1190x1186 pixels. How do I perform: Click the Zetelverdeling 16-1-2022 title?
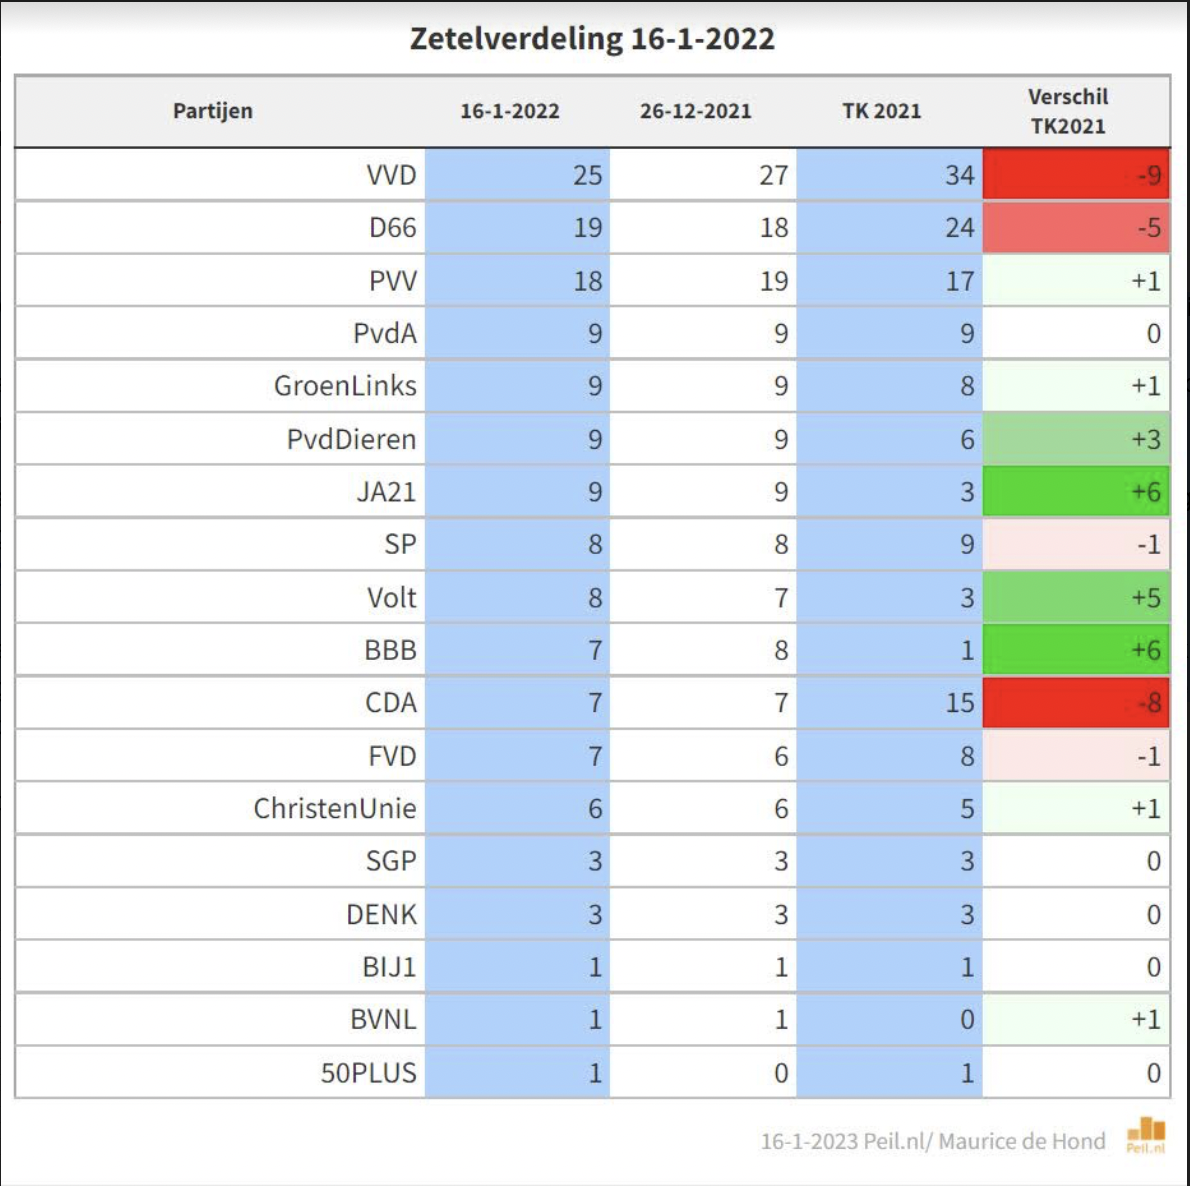point(592,39)
